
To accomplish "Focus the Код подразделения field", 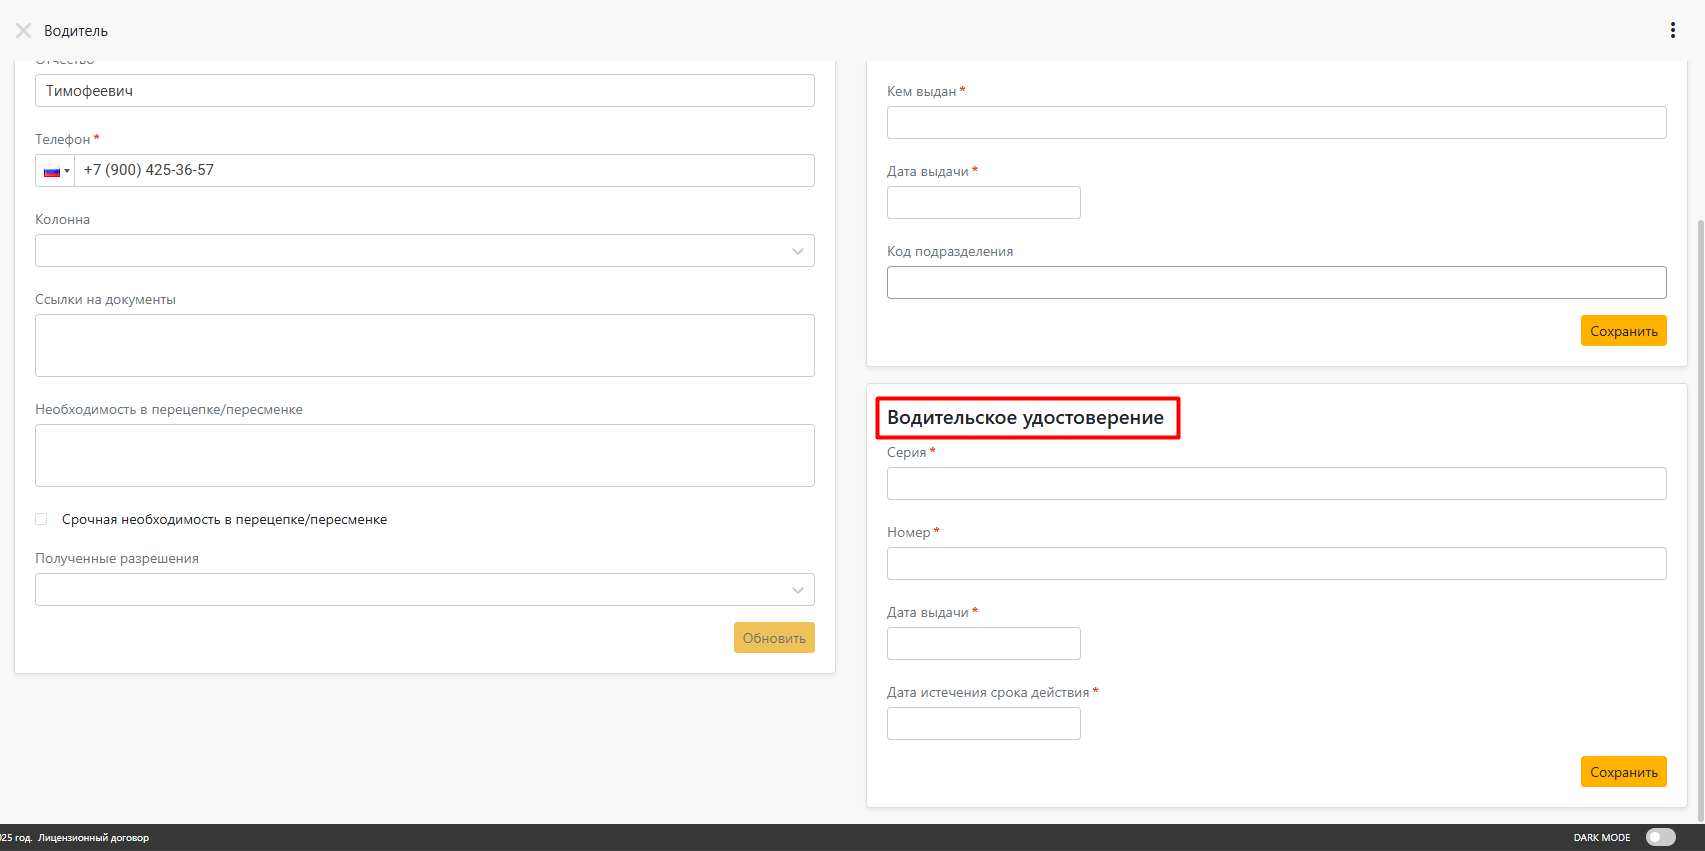I will (1276, 283).
